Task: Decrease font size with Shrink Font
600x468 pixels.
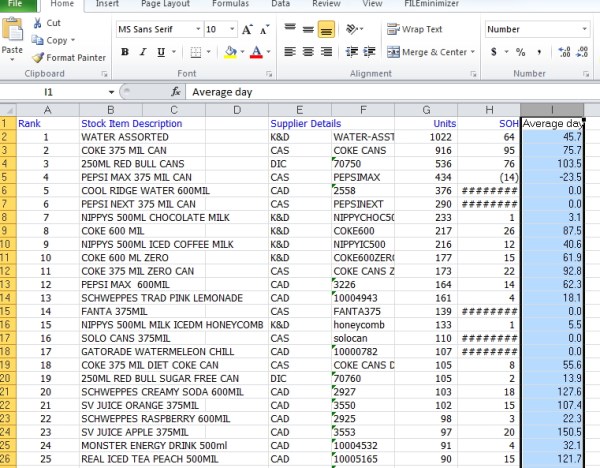Action: click(x=264, y=29)
